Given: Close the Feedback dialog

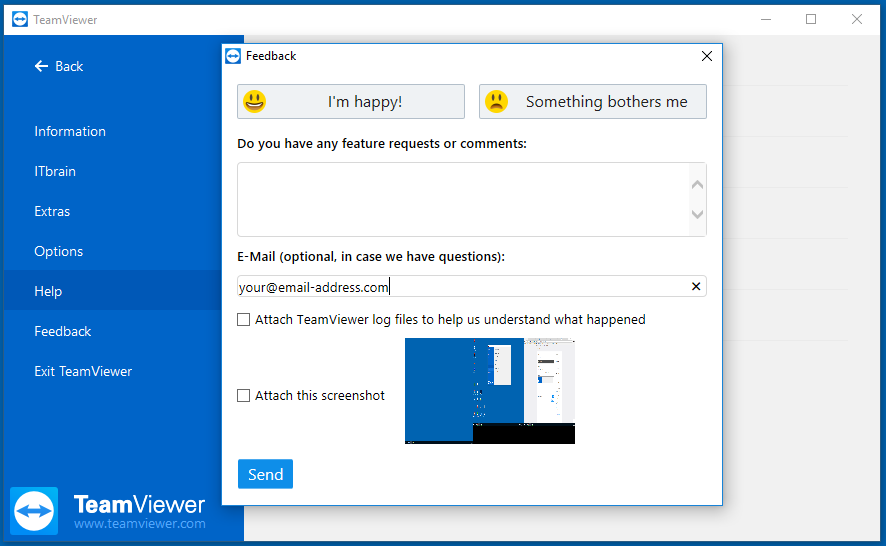Looking at the screenshot, I should coord(707,56).
